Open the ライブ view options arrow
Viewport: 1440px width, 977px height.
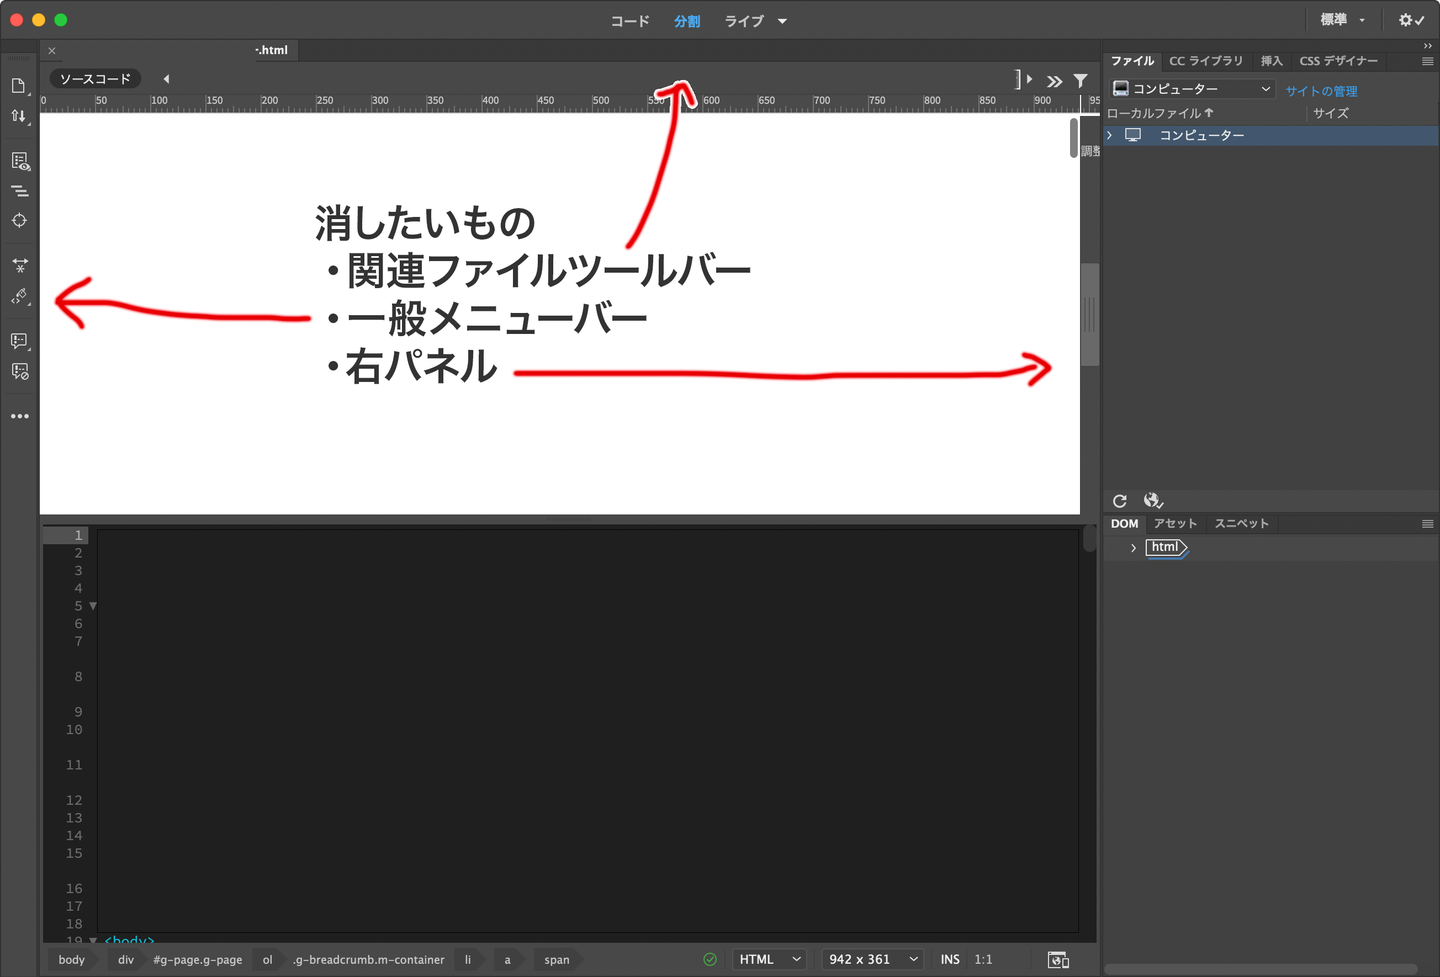click(x=782, y=21)
